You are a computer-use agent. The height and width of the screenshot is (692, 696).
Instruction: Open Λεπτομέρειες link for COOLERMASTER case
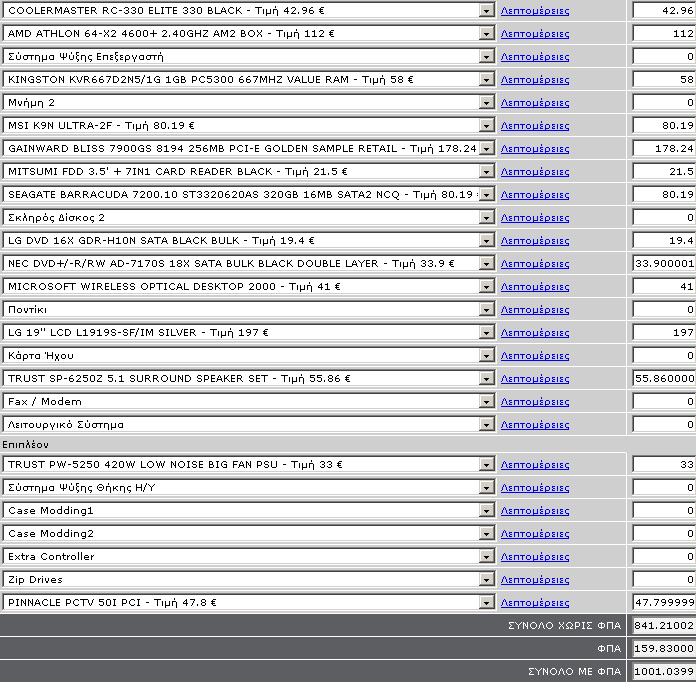[535, 11]
